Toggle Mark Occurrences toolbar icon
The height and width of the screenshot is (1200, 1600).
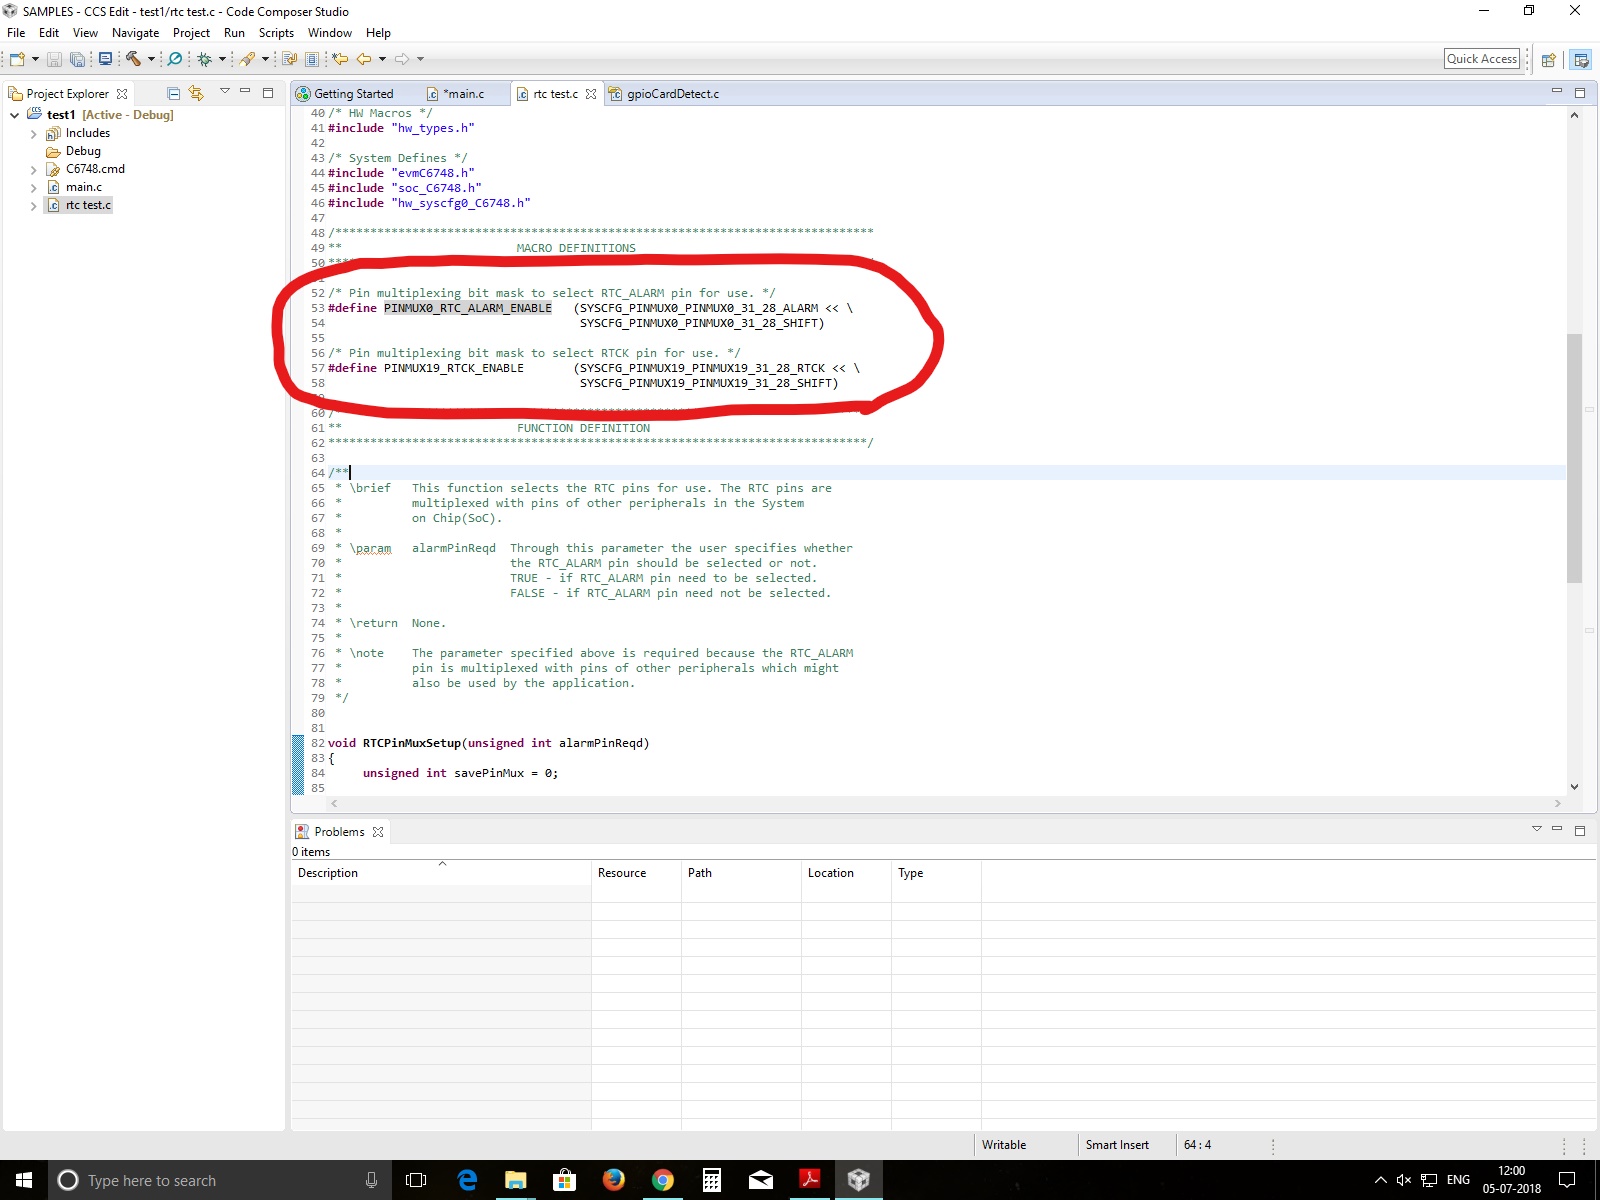[290, 59]
